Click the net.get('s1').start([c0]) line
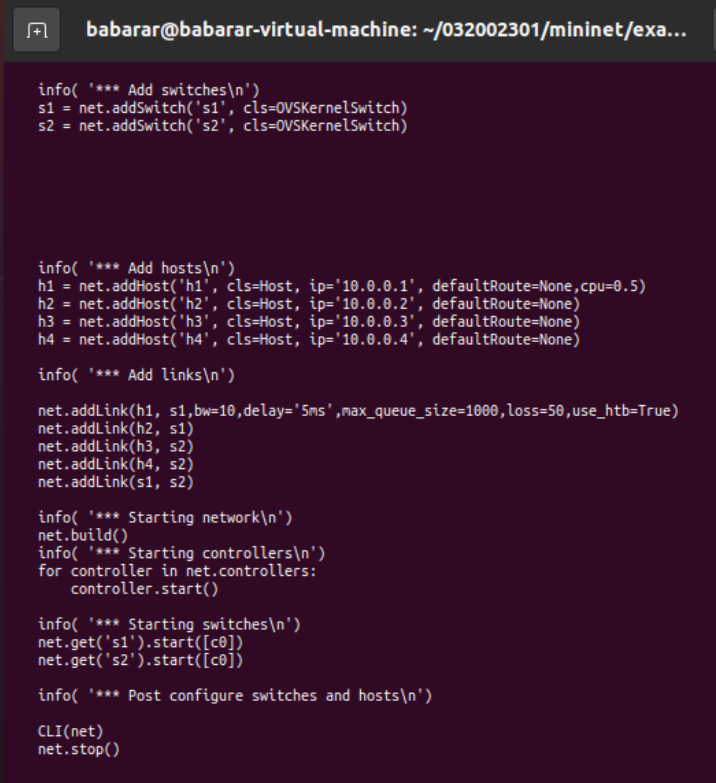716x783 pixels. pos(140,643)
